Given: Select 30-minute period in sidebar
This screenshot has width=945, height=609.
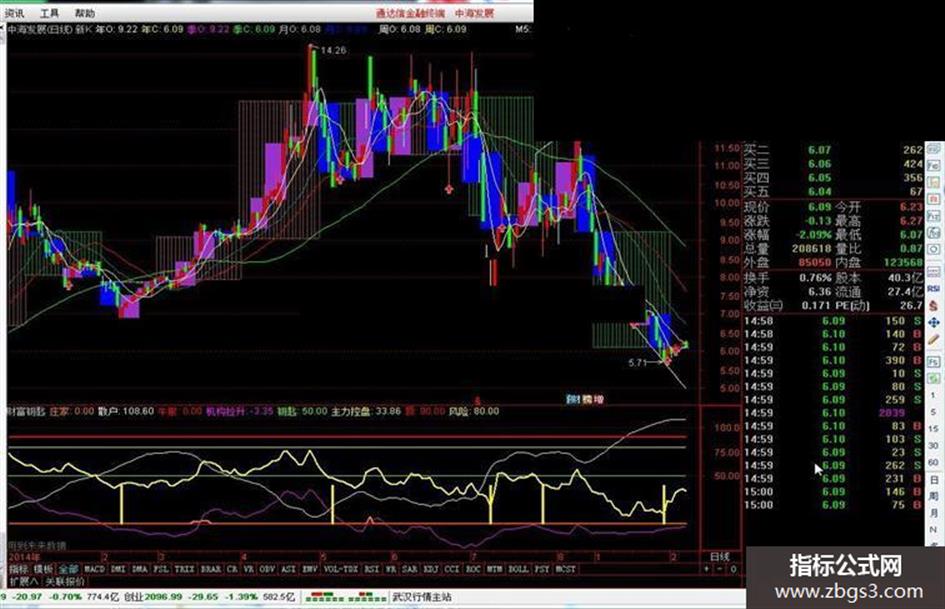Looking at the screenshot, I should (933, 446).
